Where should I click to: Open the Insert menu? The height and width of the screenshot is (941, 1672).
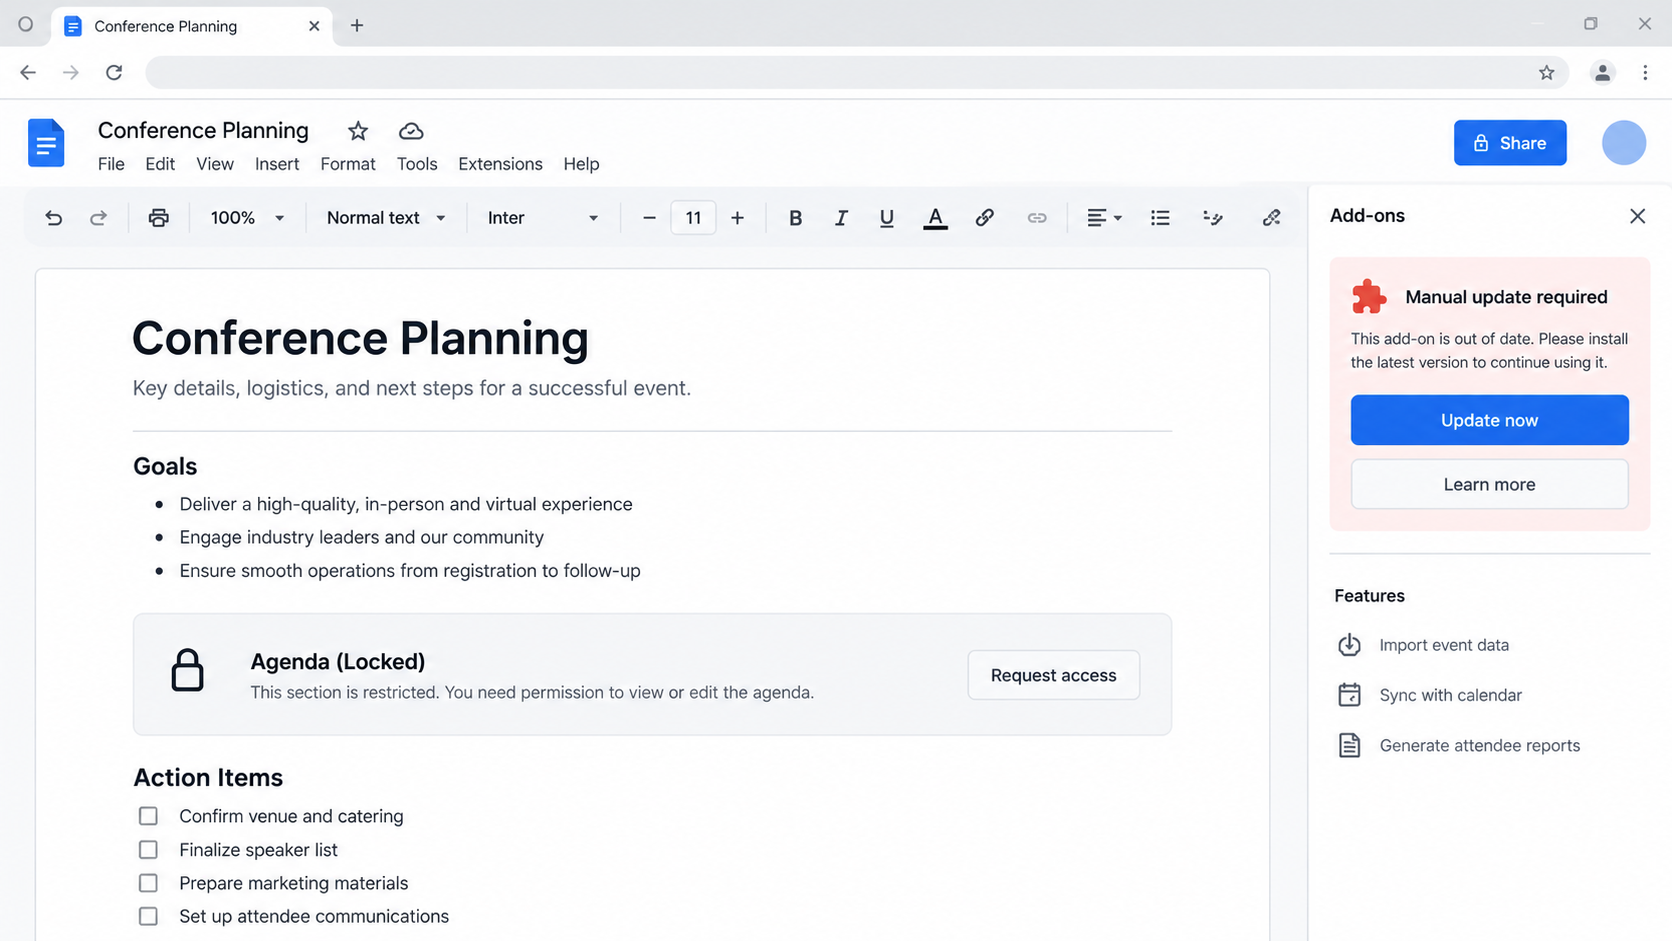coord(277,164)
